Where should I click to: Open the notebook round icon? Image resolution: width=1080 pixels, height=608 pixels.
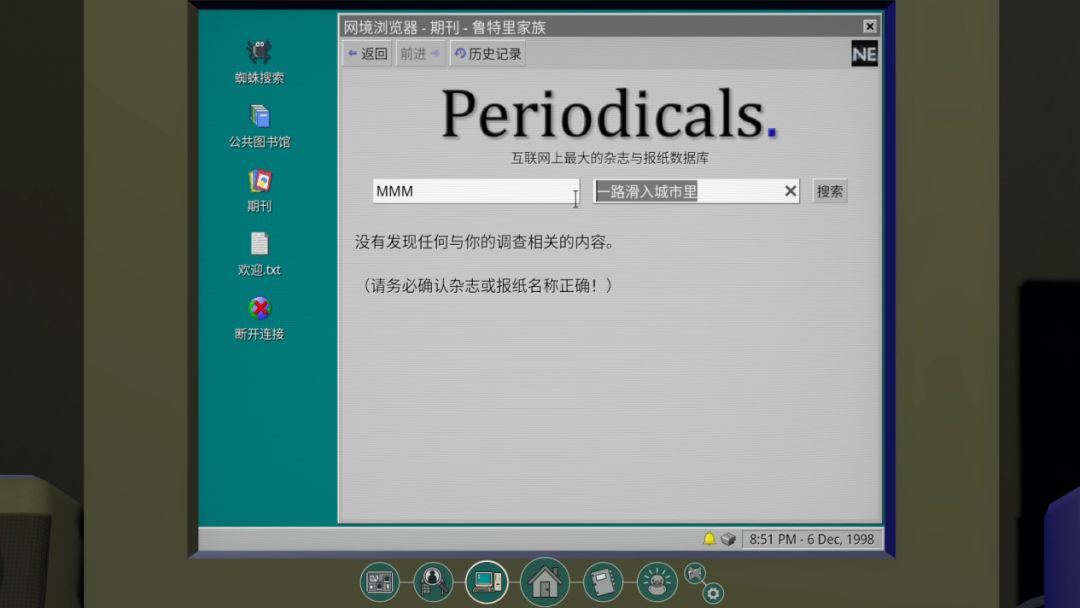point(603,583)
